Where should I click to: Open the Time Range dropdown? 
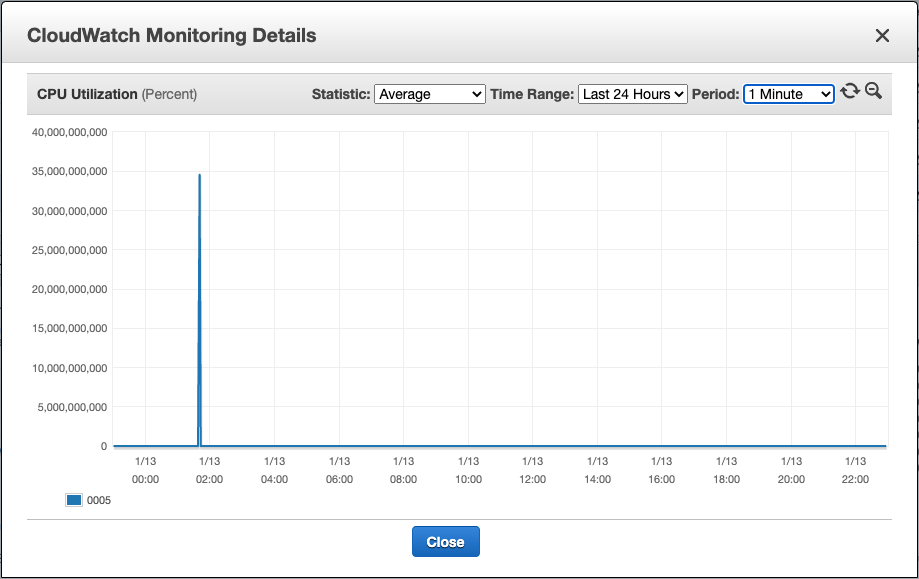click(632, 94)
